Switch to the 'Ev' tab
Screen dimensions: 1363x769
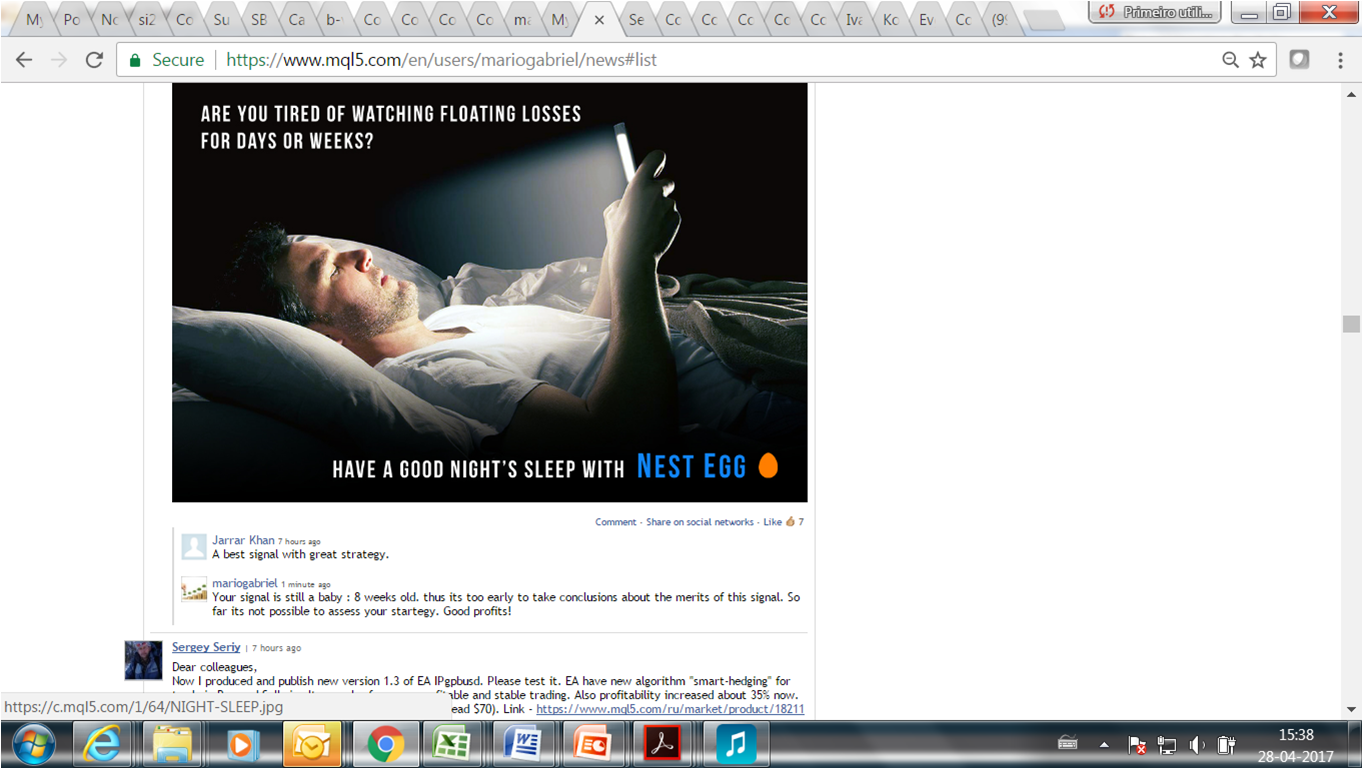927,20
